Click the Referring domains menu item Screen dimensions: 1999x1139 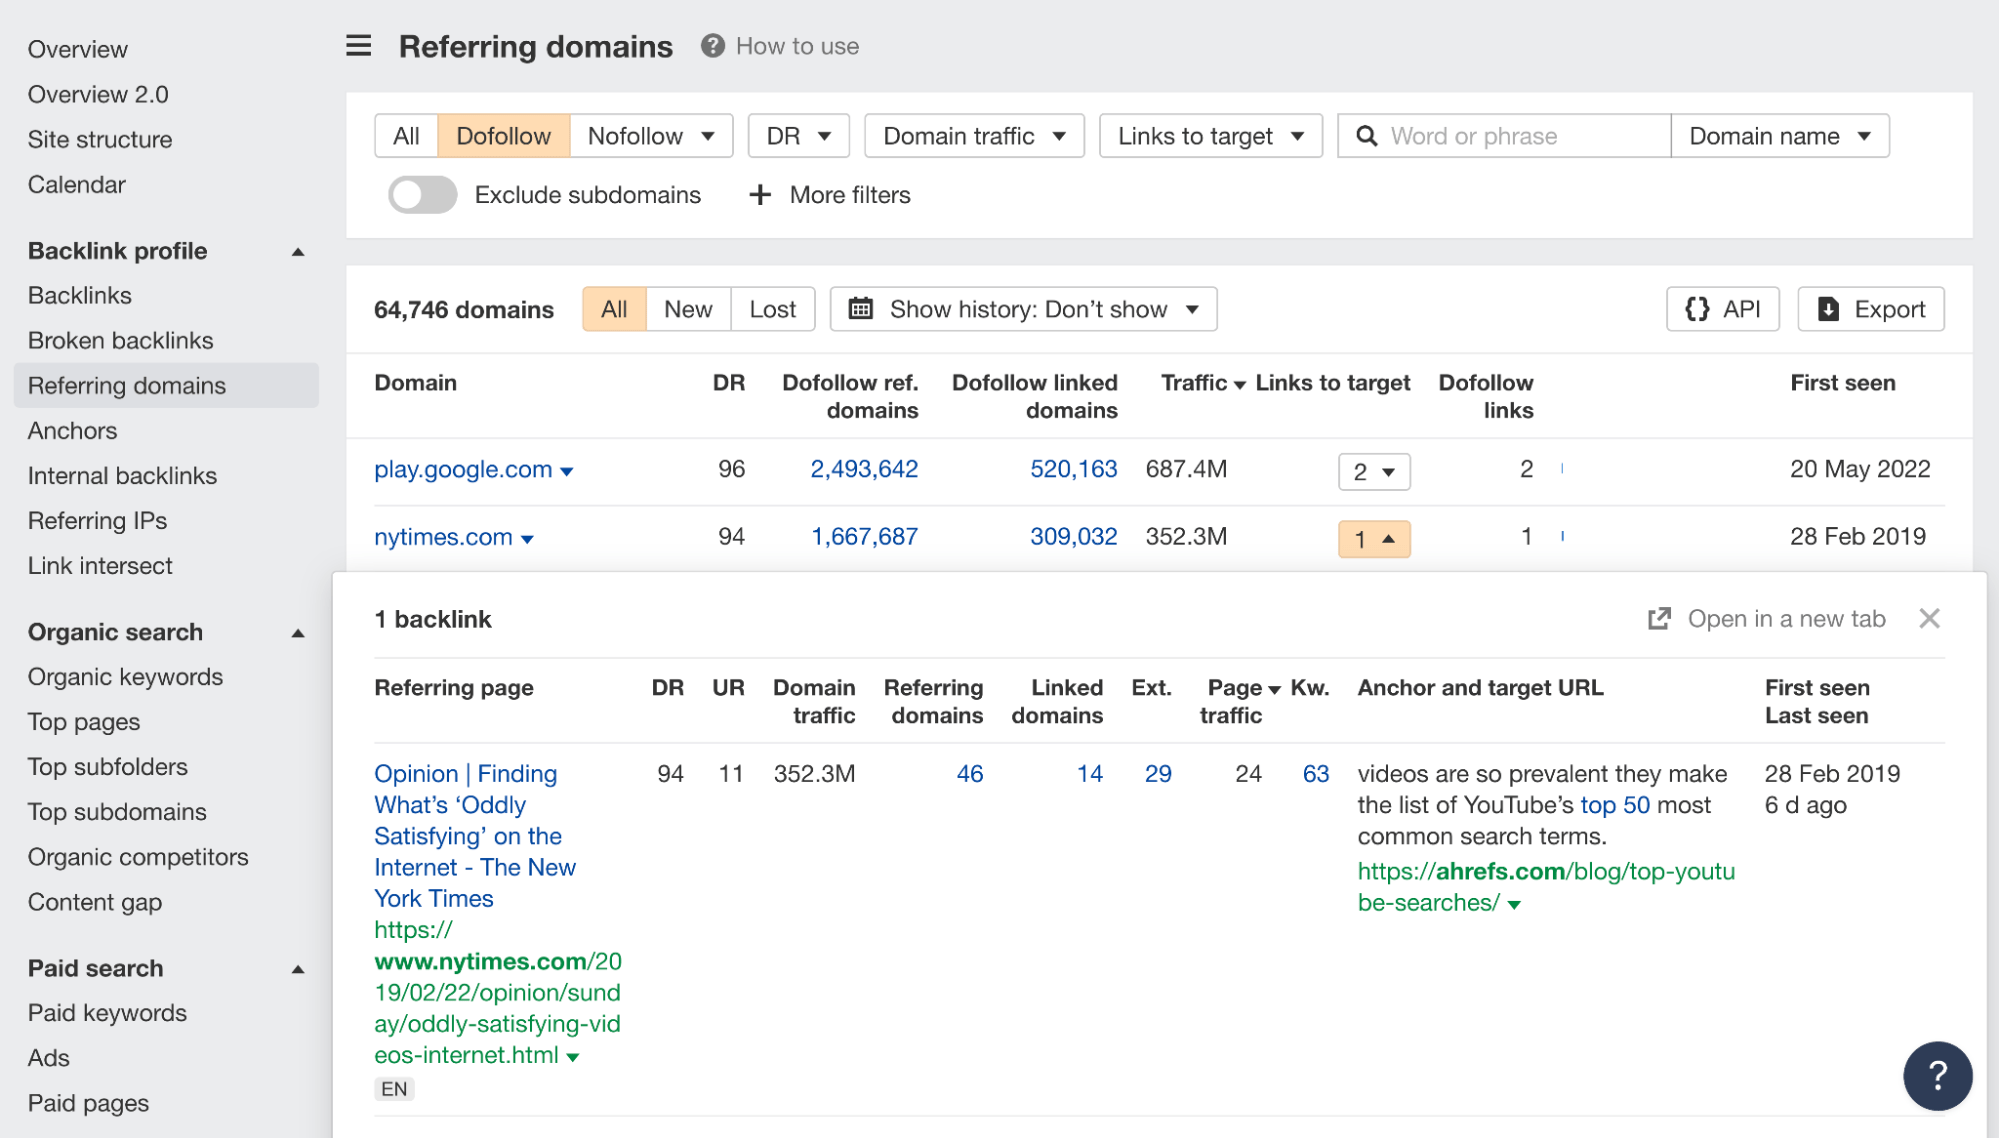(x=126, y=384)
